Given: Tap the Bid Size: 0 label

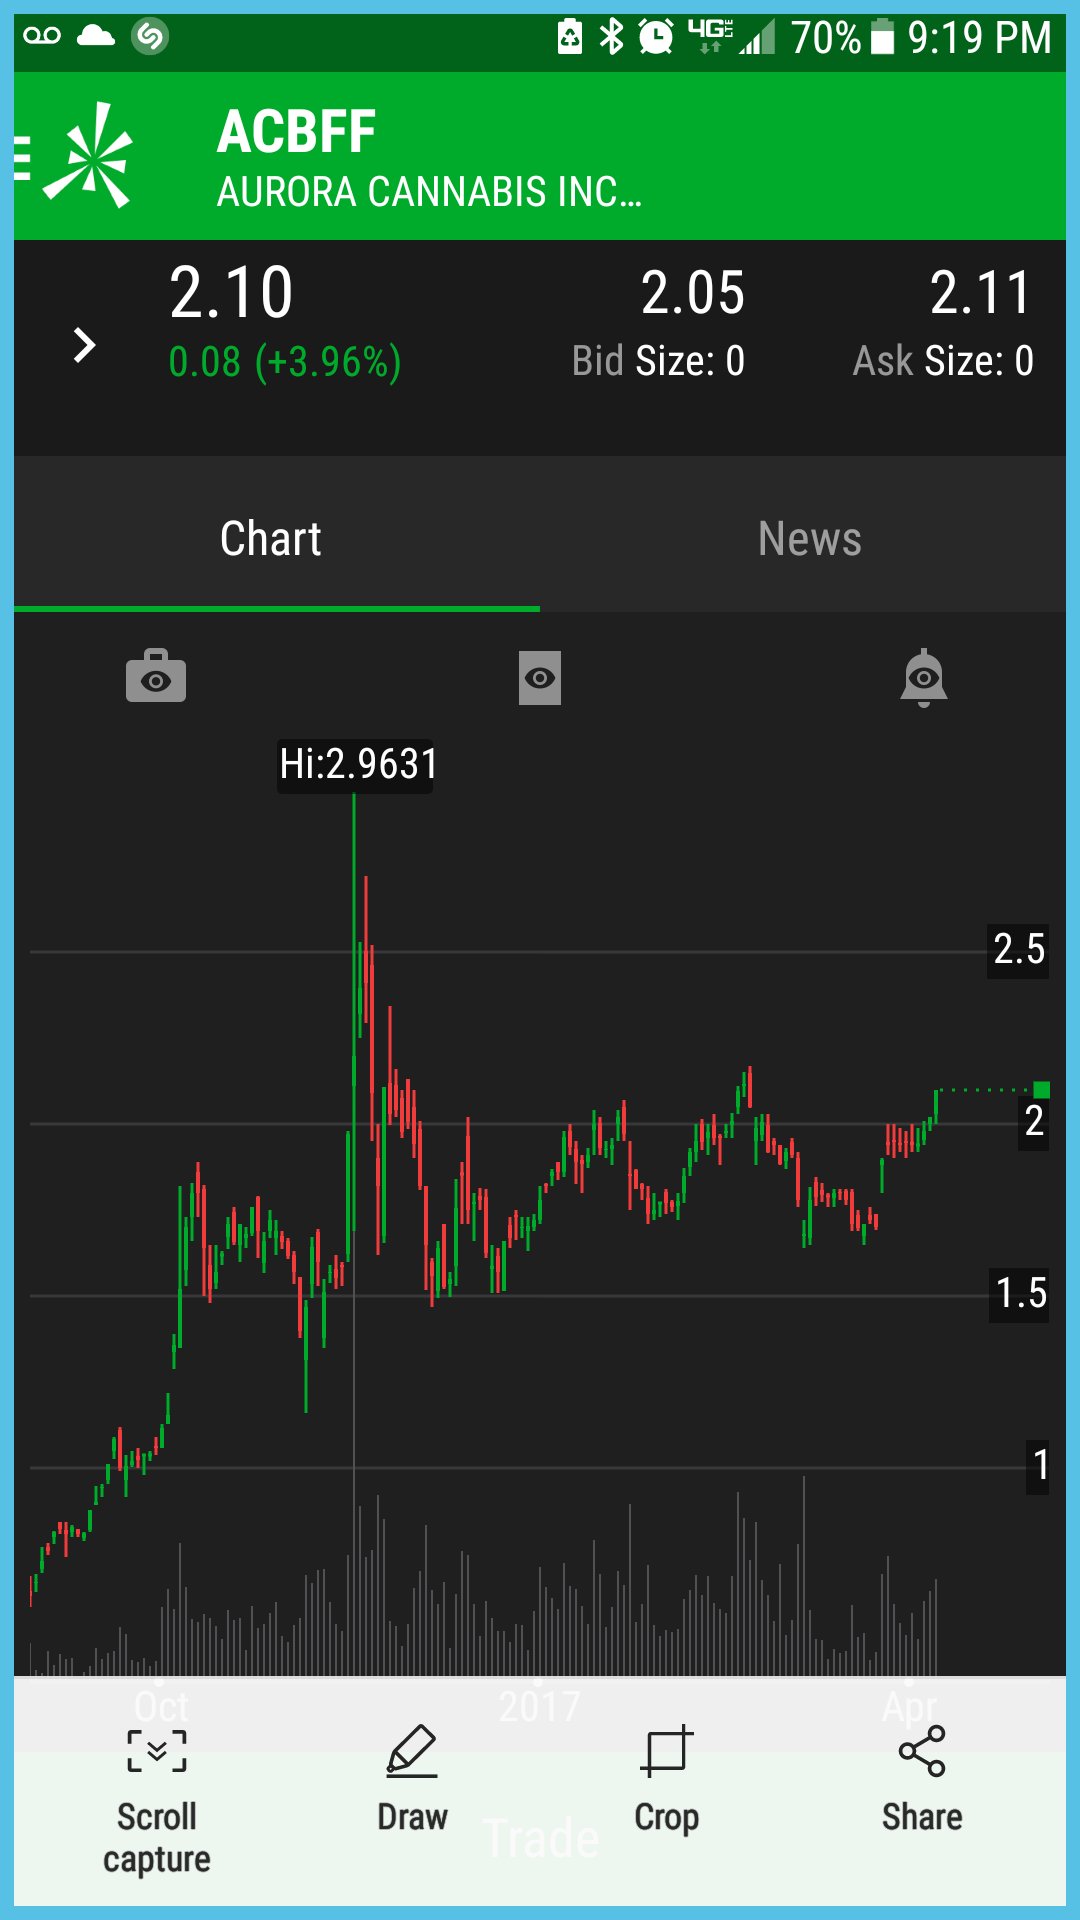Looking at the screenshot, I should (658, 361).
